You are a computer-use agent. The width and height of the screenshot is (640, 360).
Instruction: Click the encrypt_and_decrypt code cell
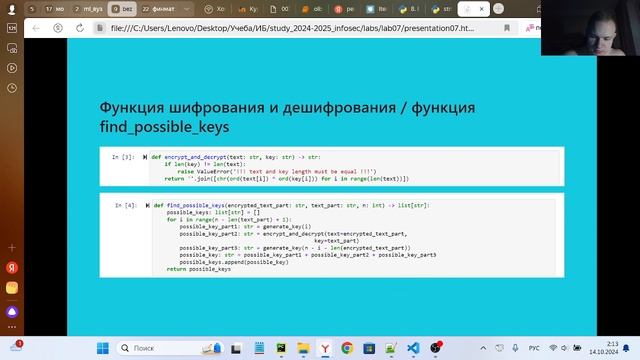354,168
